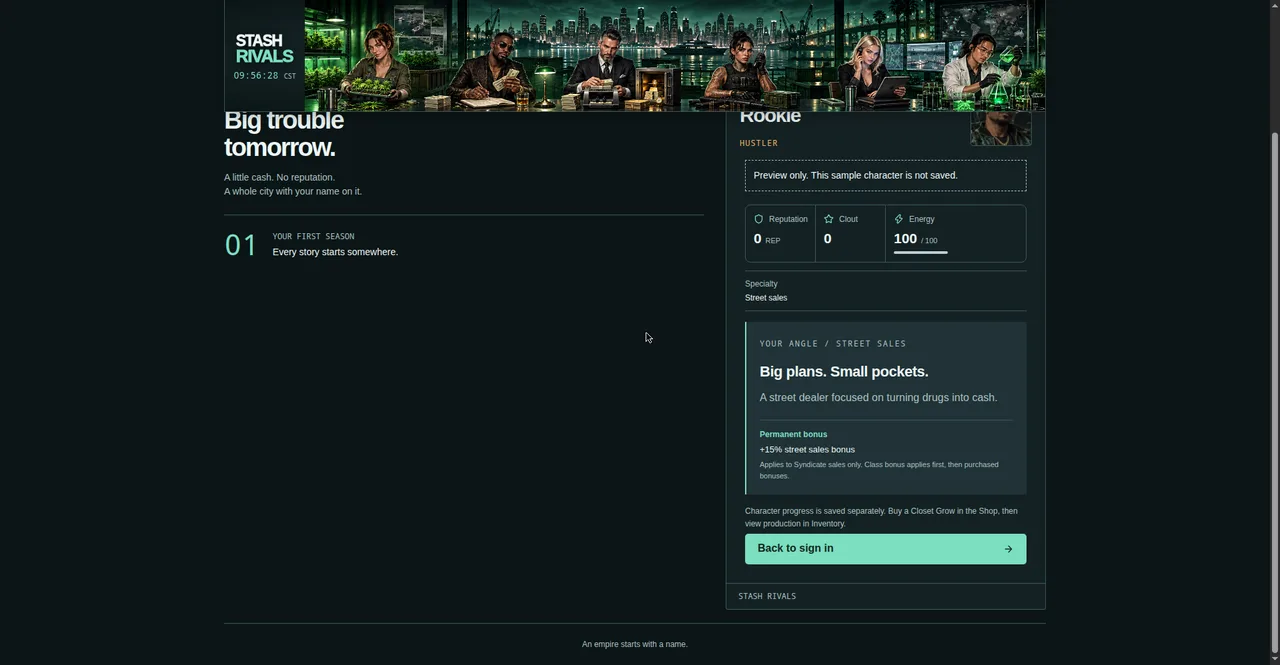Click the 'Permanent bonus' label
This screenshot has width=1280, height=665.
coord(793,434)
